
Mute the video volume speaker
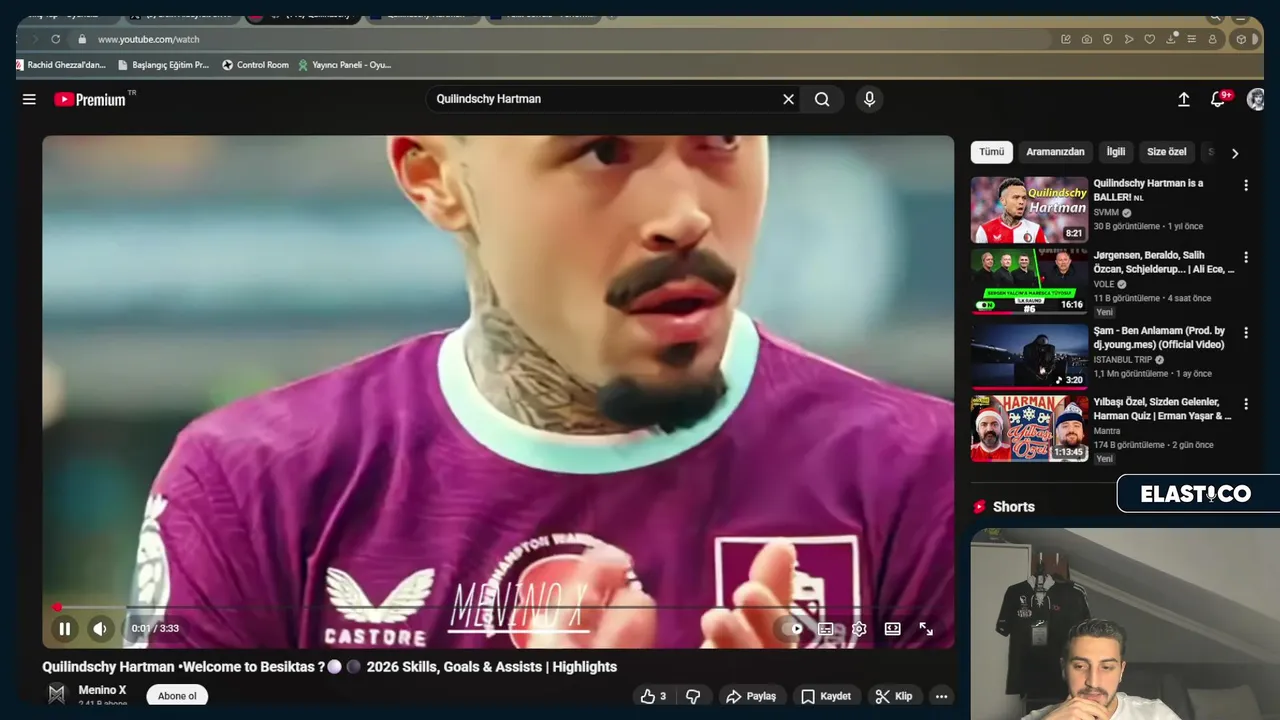coord(100,629)
